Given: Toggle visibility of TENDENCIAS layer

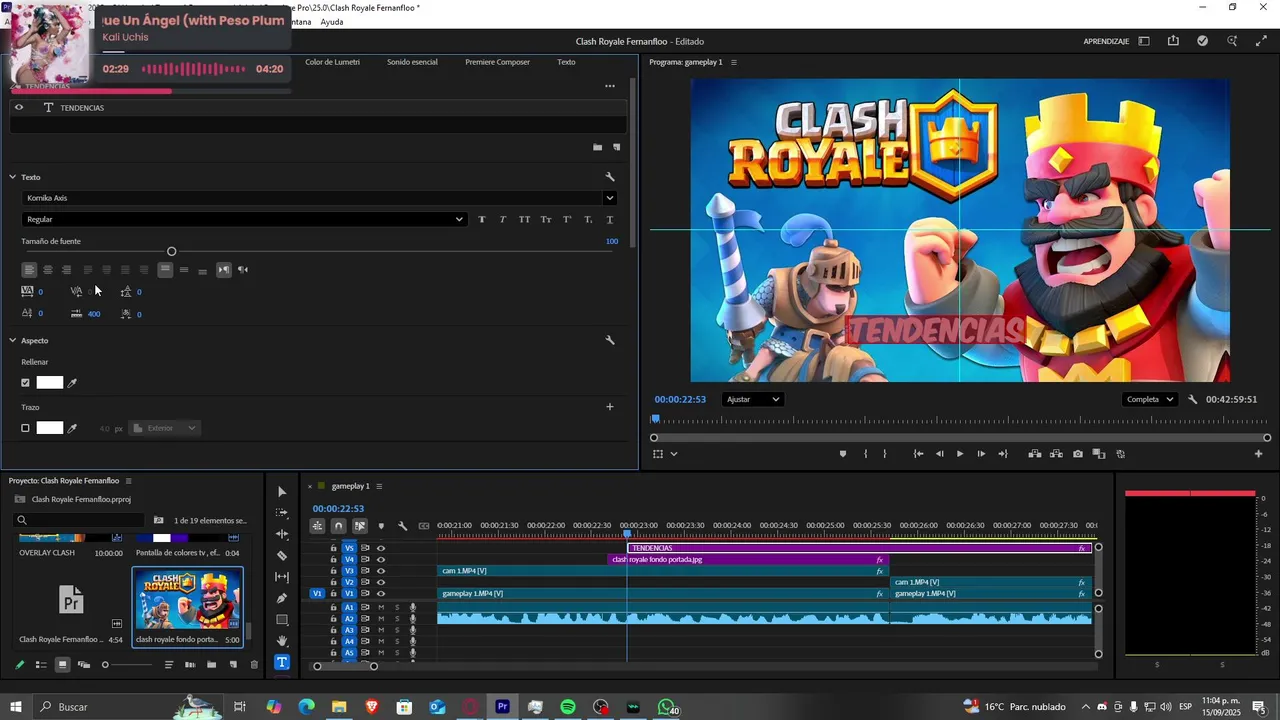Looking at the screenshot, I should click(18, 107).
